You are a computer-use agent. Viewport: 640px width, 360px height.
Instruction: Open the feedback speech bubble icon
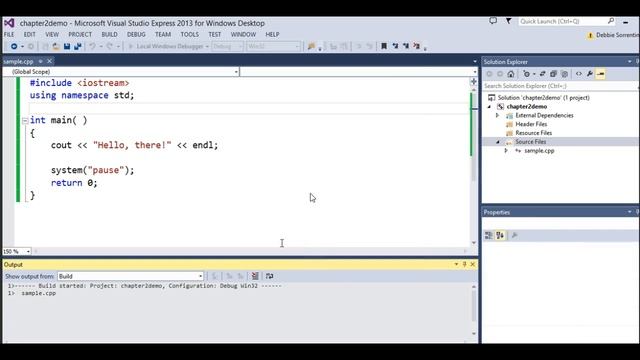[x=493, y=21]
